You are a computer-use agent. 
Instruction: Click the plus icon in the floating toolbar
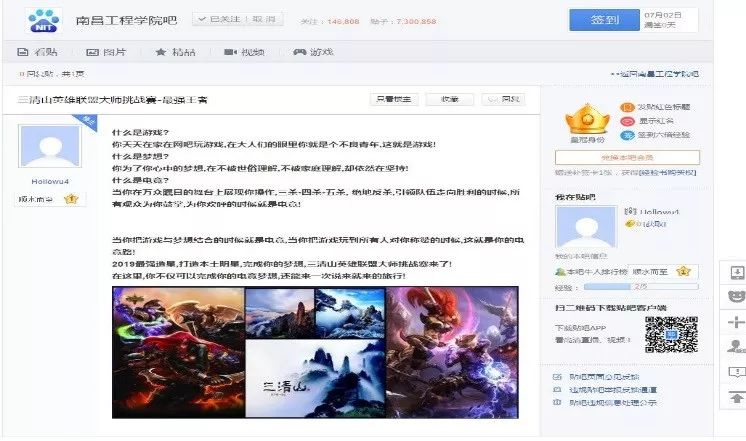(736, 322)
